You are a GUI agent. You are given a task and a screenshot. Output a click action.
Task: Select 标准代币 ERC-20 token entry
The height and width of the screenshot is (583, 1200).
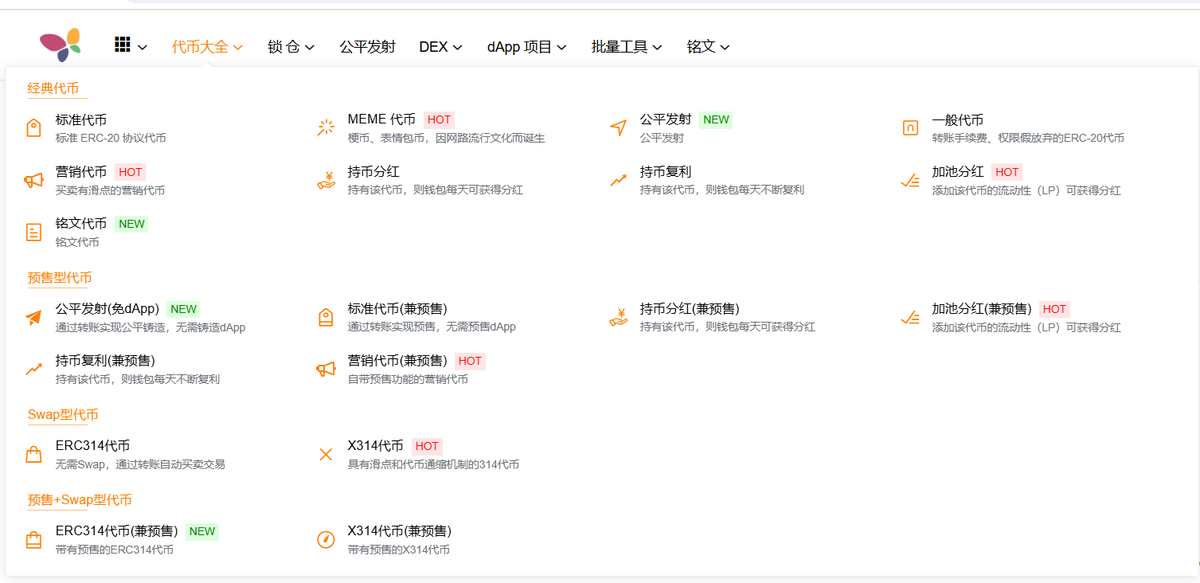click(x=81, y=119)
